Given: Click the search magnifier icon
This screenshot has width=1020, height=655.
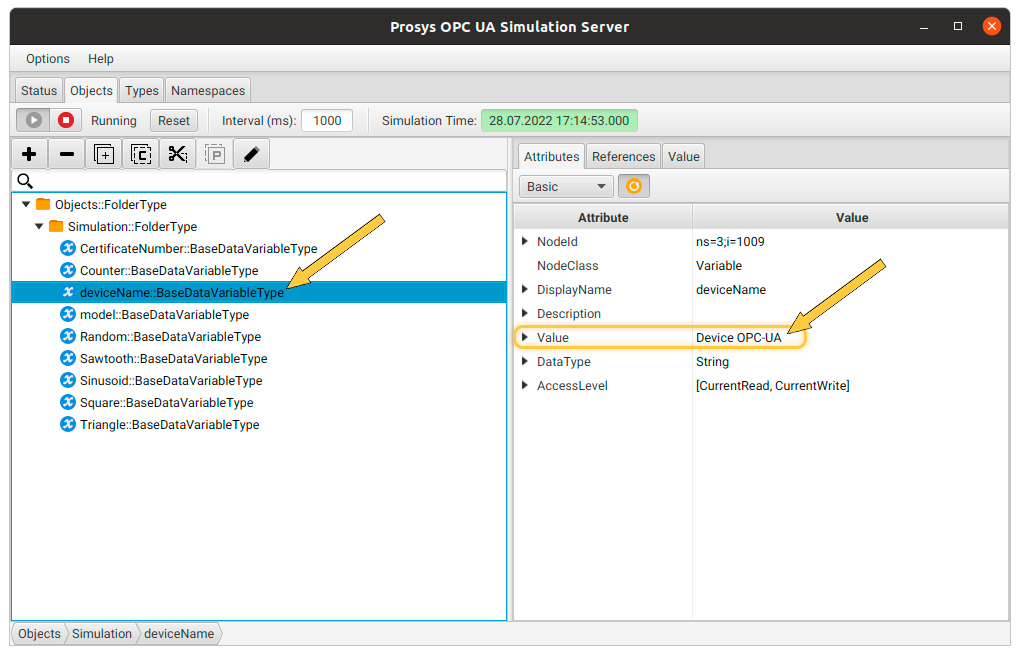Looking at the screenshot, I should pos(25,181).
